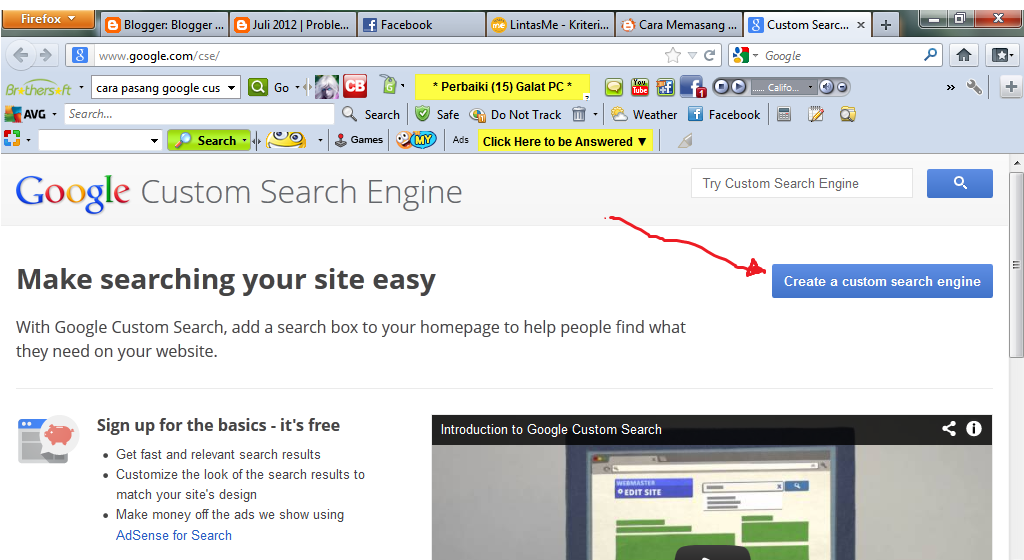Open the bookmarks menu button
This screenshot has width=1024, height=560.
point(1002,55)
